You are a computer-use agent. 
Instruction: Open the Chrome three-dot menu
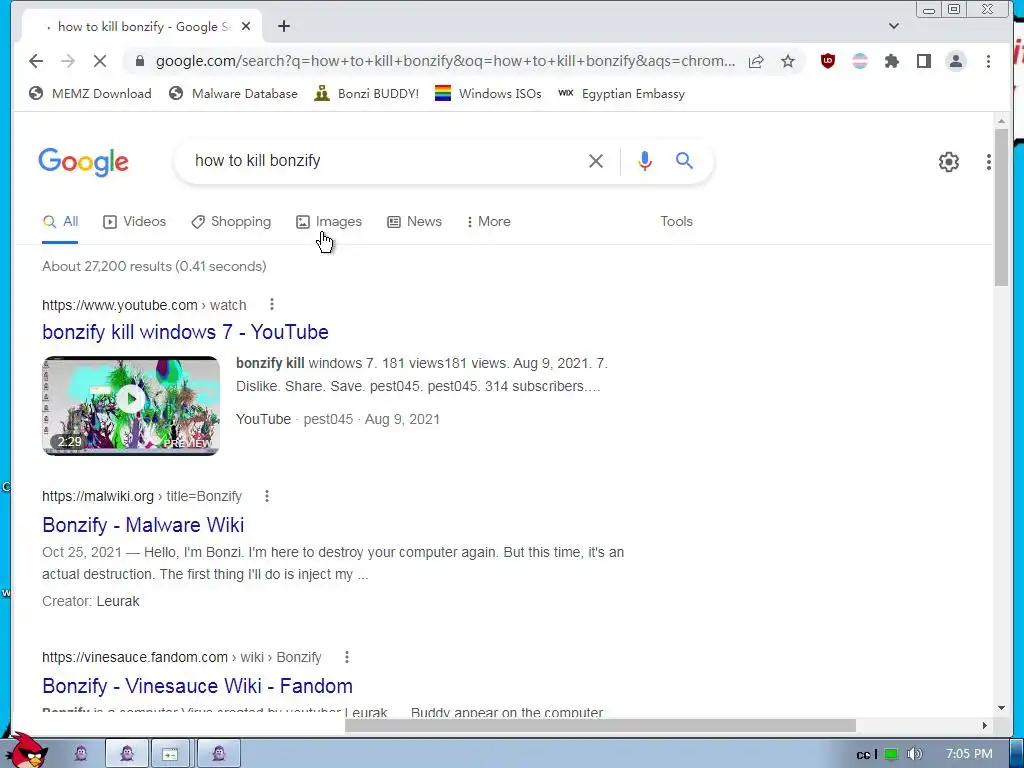(x=988, y=61)
